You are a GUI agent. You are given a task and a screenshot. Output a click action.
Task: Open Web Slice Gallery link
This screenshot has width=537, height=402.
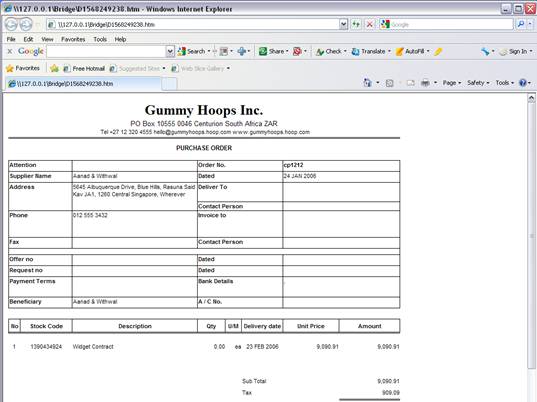pyautogui.click(x=198, y=68)
